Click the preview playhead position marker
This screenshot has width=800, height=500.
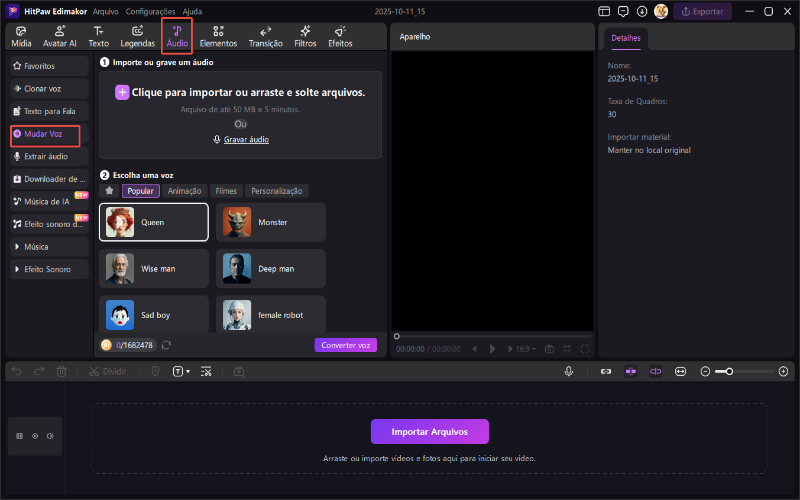(396, 336)
